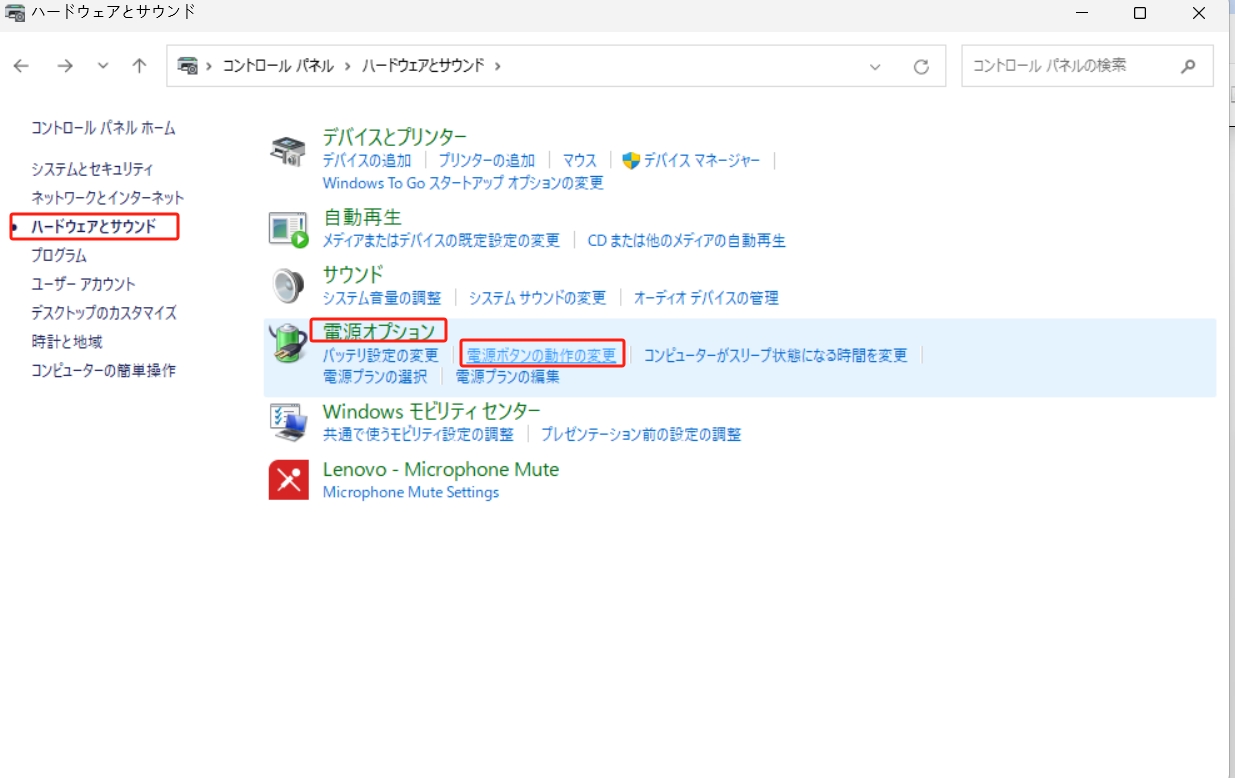Open デバイス マネージャー link
This screenshot has width=1235, height=778.
click(701, 160)
